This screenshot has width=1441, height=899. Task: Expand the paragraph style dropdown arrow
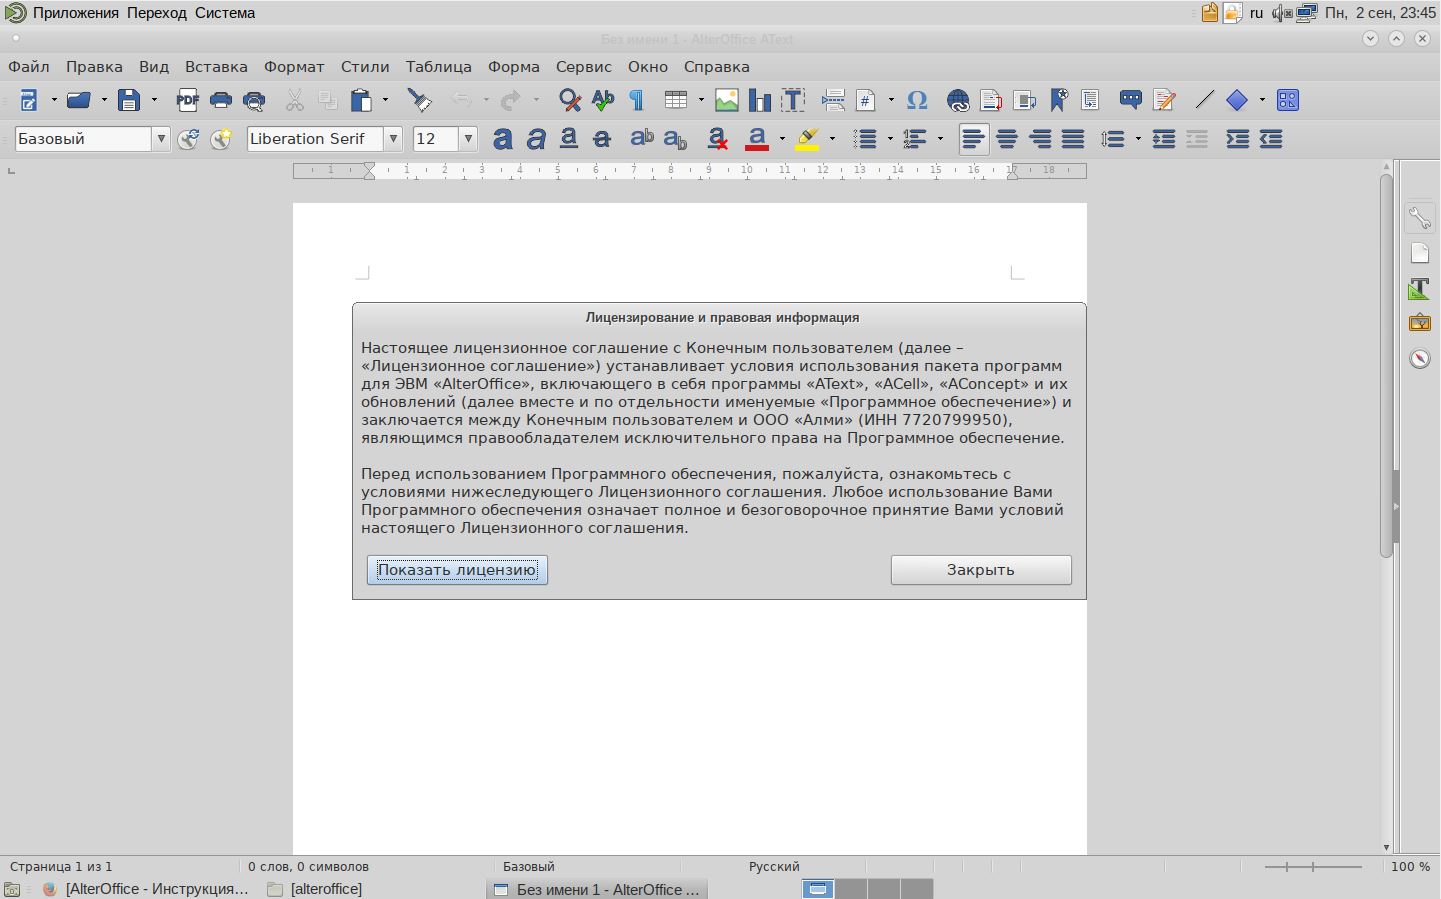(160, 139)
